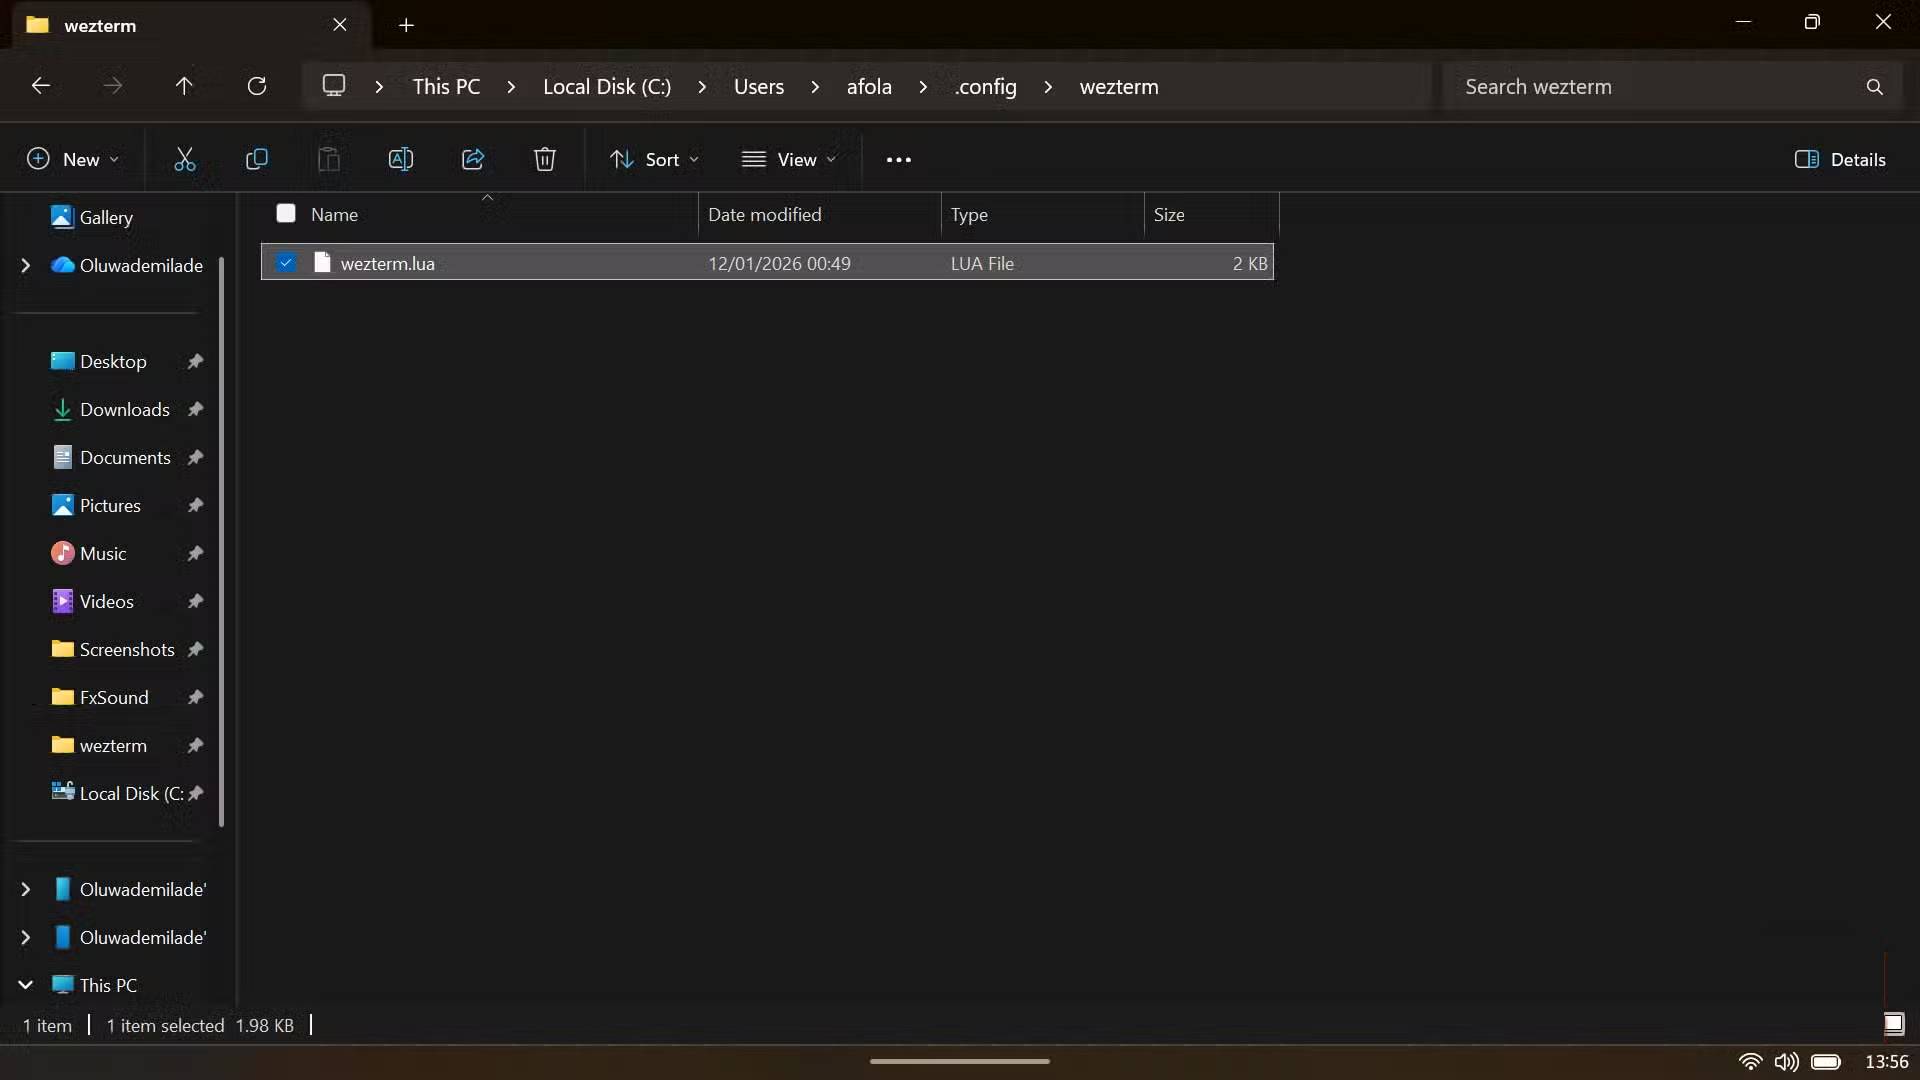Image resolution: width=1920 pixels, height=1080 pixels.
Task: Navigate to .config in breadcrumb path
Action: 986,87
